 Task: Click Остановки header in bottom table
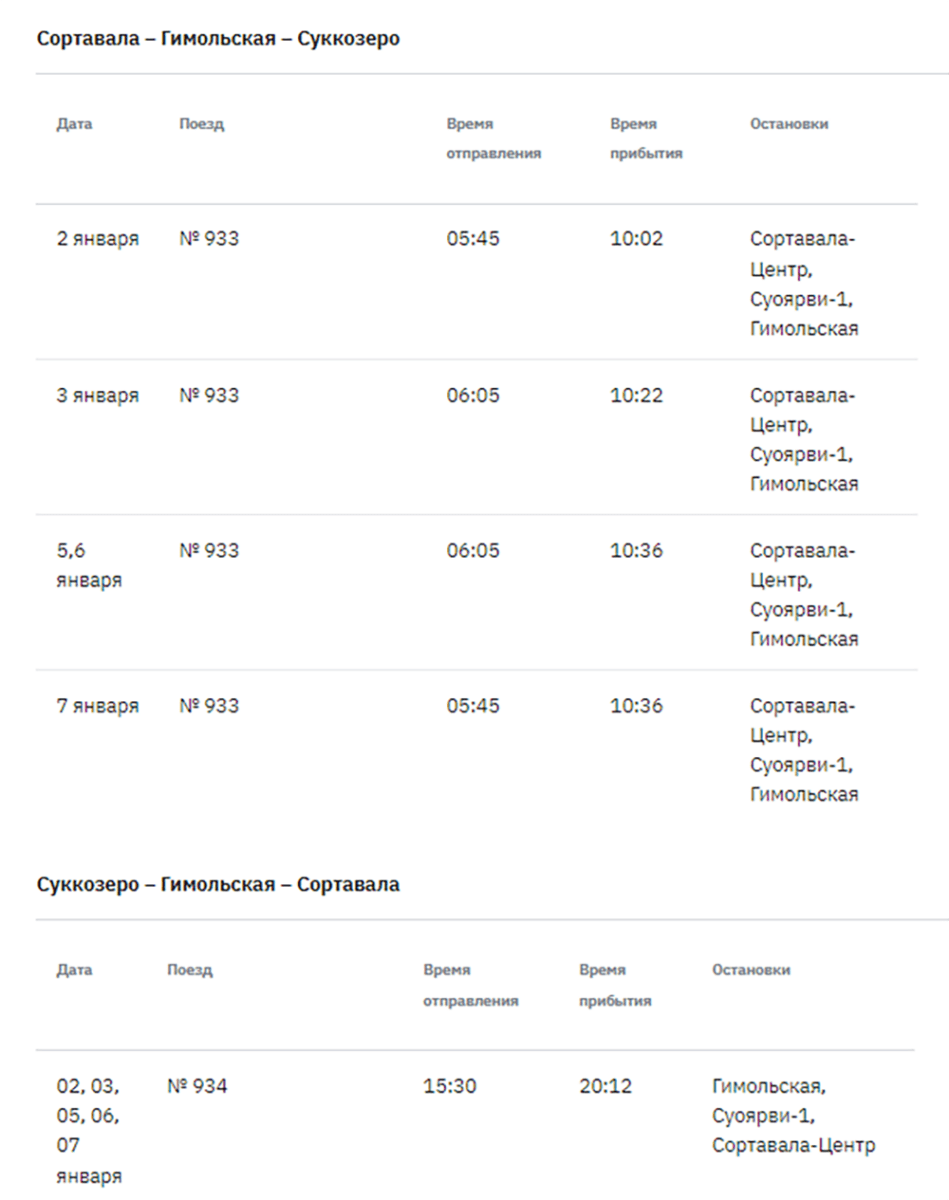tap(751, 970)
